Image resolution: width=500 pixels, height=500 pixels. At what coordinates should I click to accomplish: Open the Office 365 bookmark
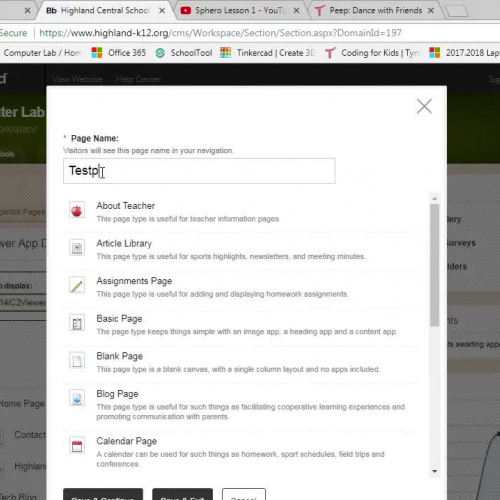[x=119, y=53]
